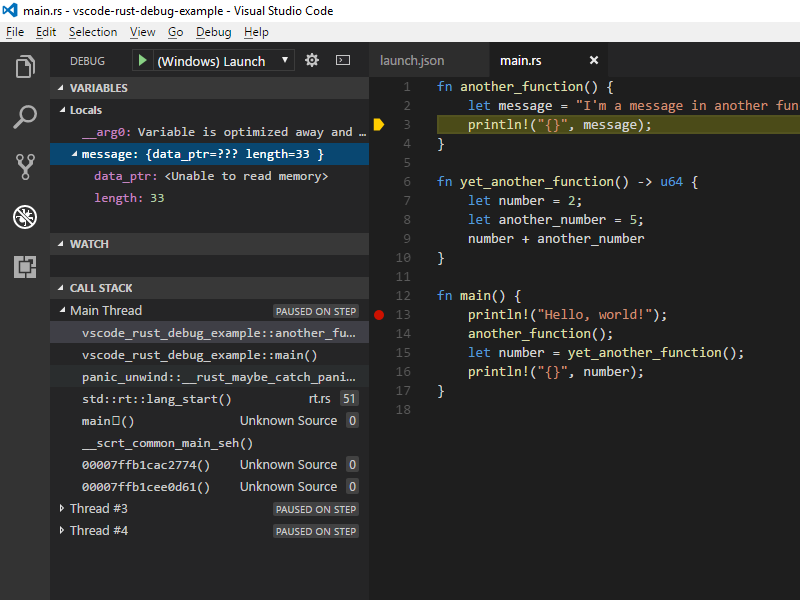Collapse the message variable in Locals
This screenshot has height=600, width=800.
(x=74, y=154)
